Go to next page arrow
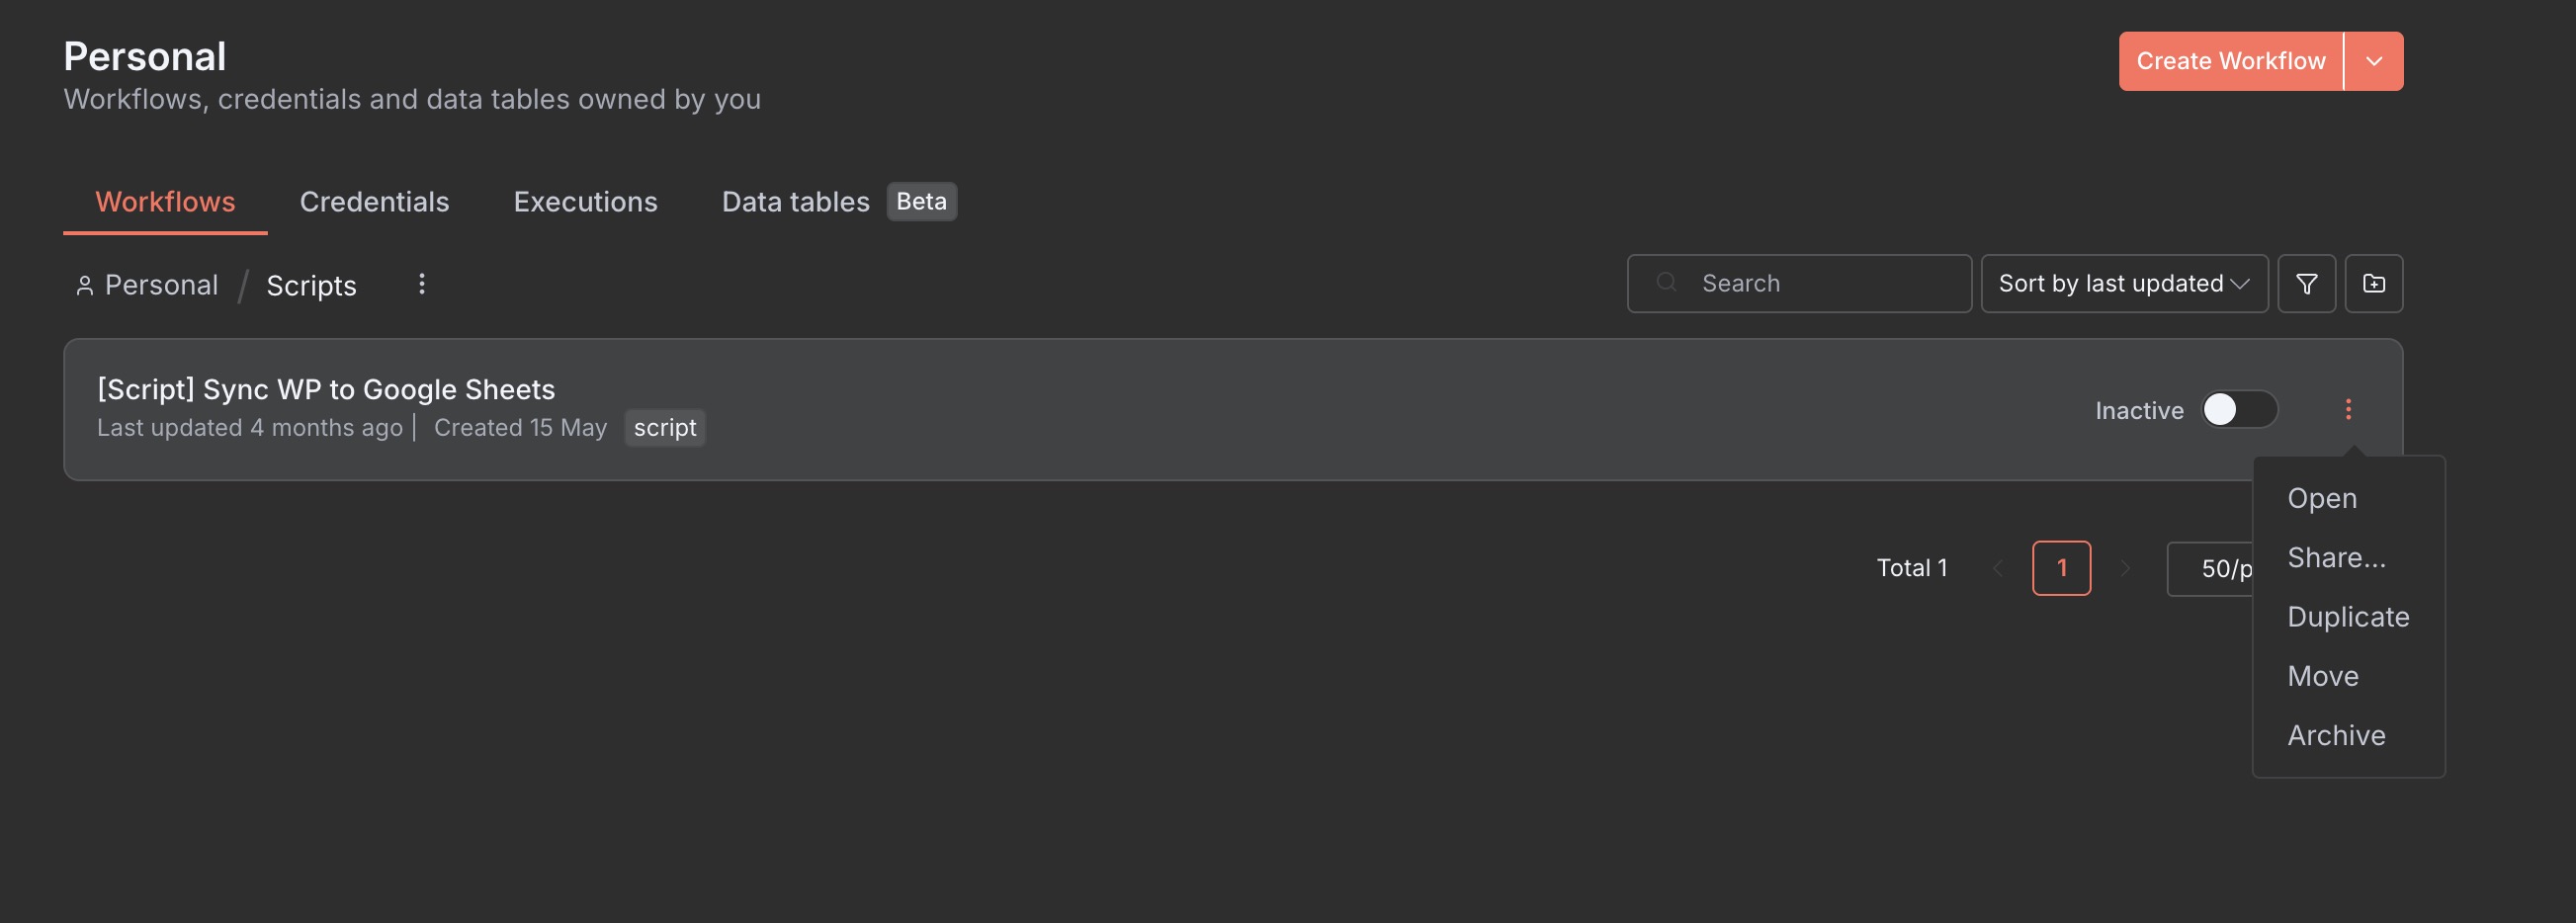Viewport: 2576px width, 923px height. 2125,568
